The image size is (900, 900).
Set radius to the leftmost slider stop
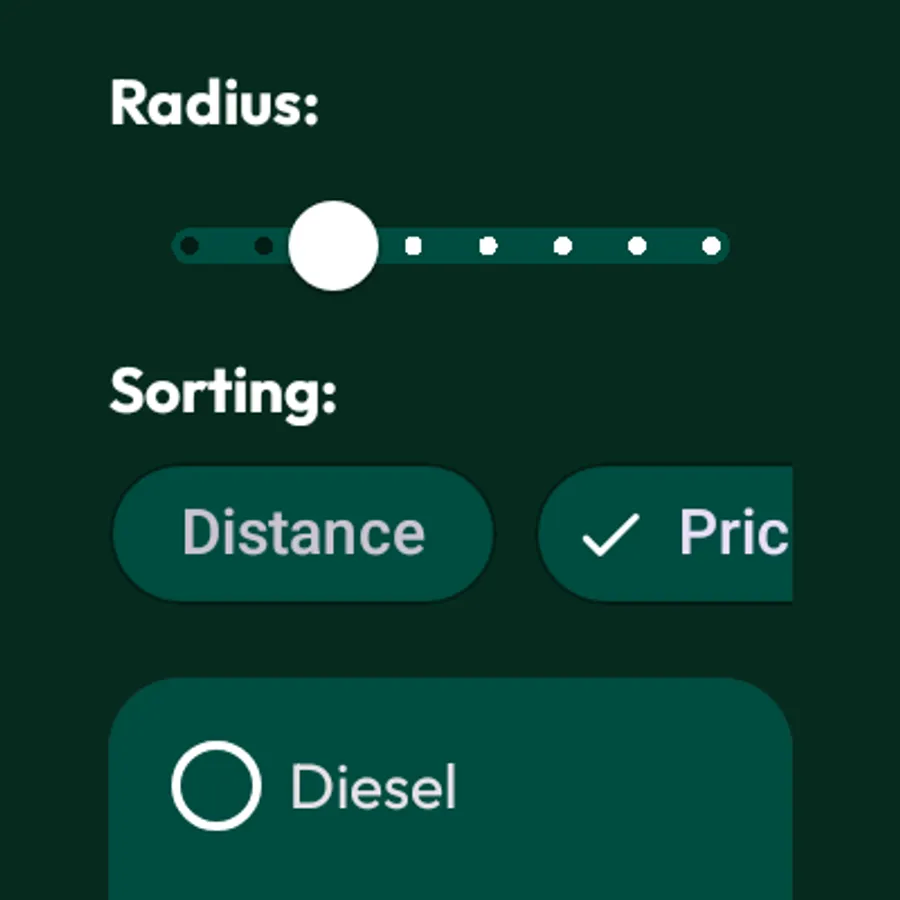click(189, 246)
